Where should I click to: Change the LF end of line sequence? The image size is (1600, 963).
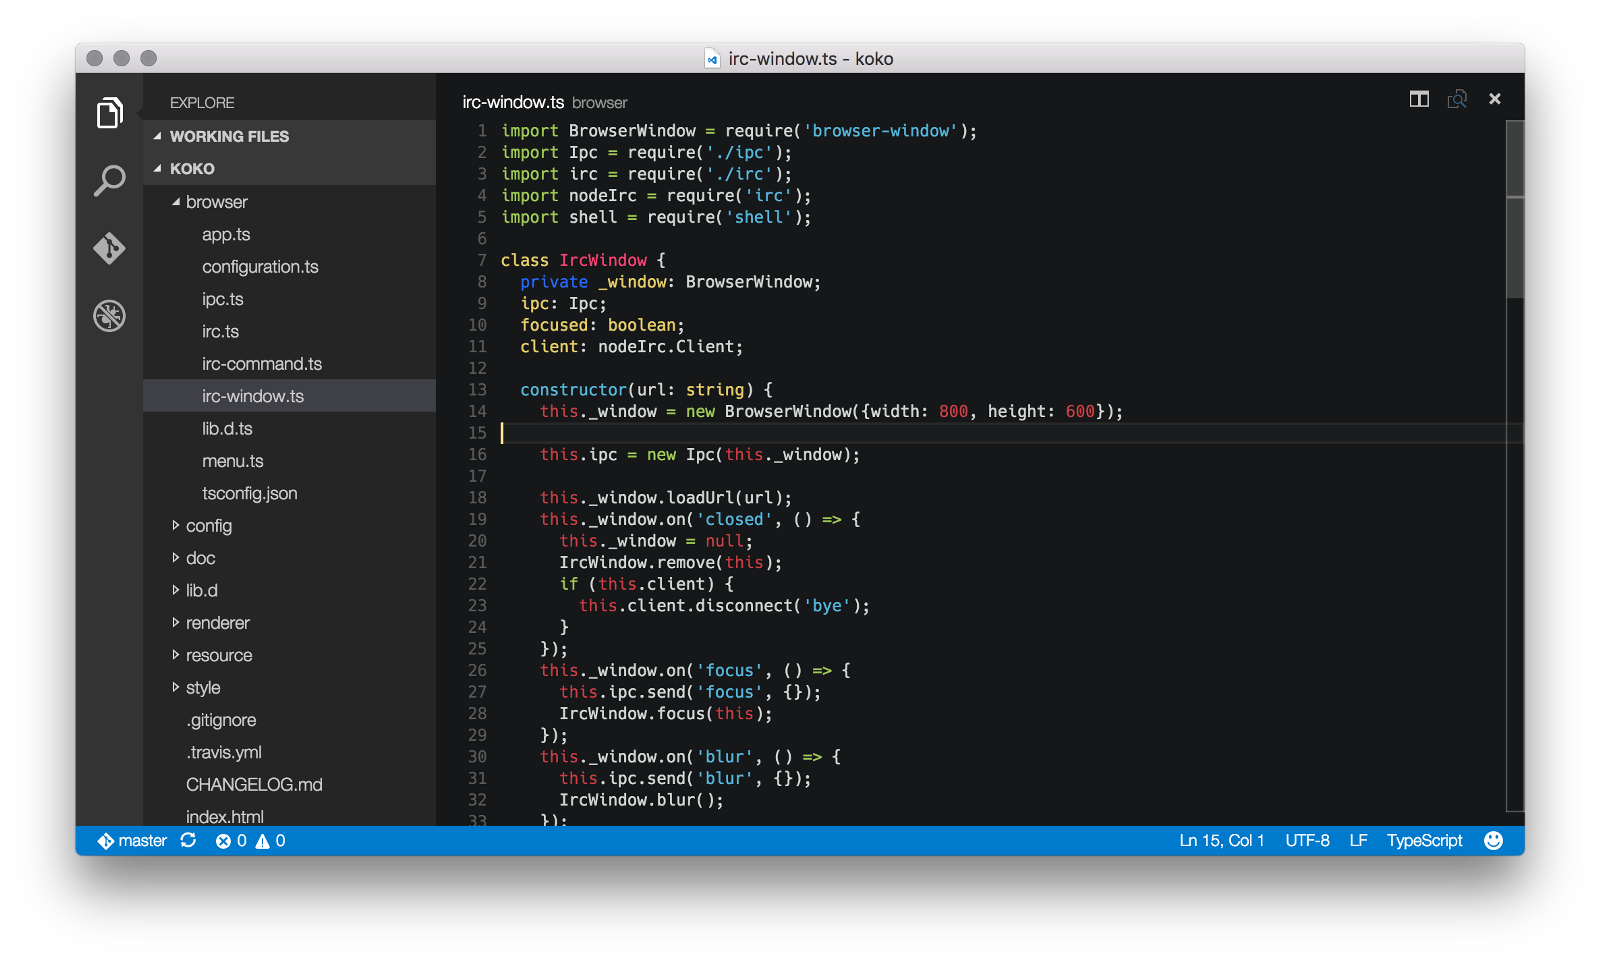[x=1358, y=841]
